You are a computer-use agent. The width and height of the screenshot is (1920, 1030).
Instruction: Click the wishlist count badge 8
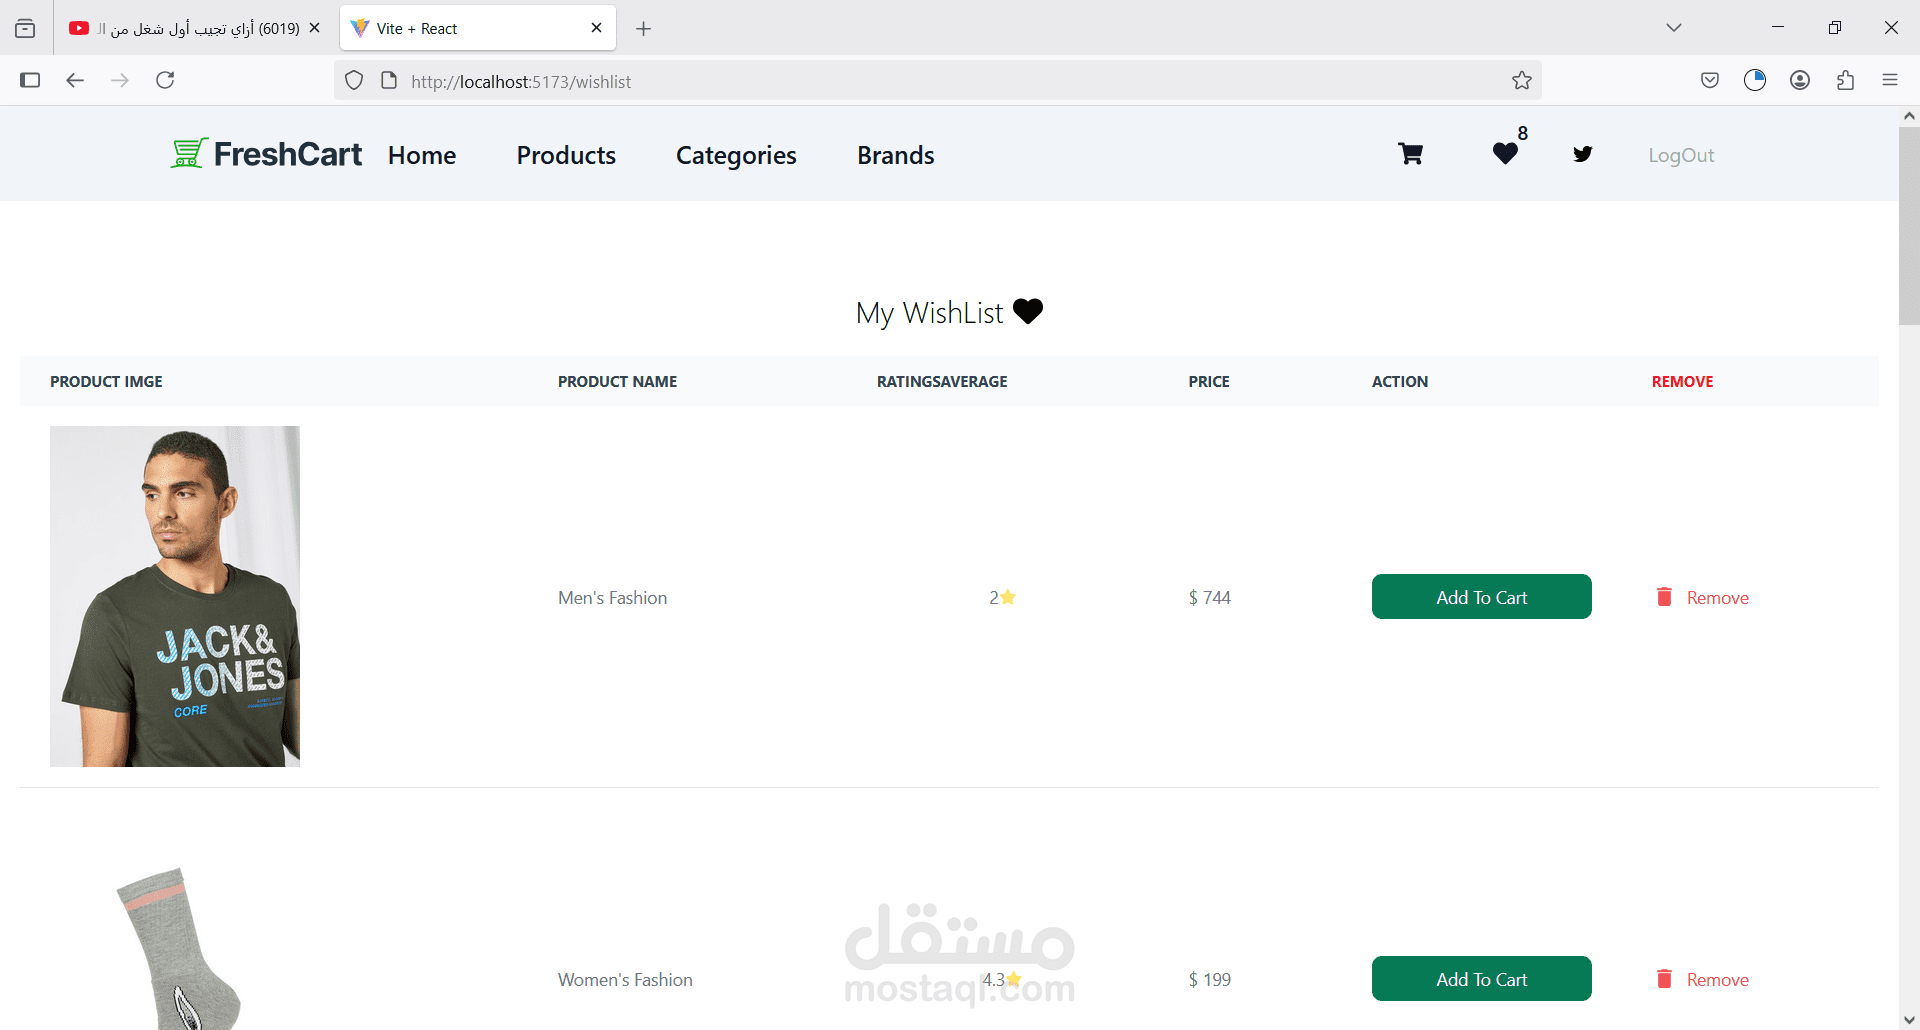click(1522, 133)
